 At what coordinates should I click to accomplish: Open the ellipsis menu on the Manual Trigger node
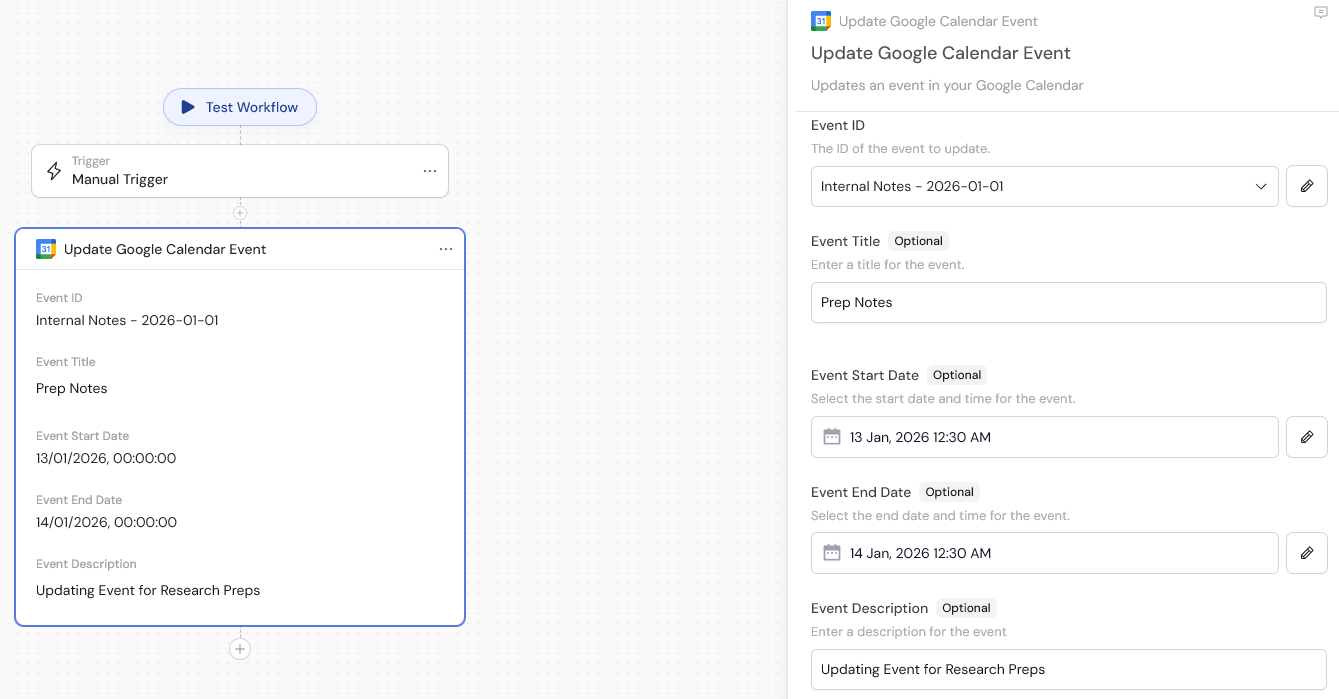[x=430, y=171]
